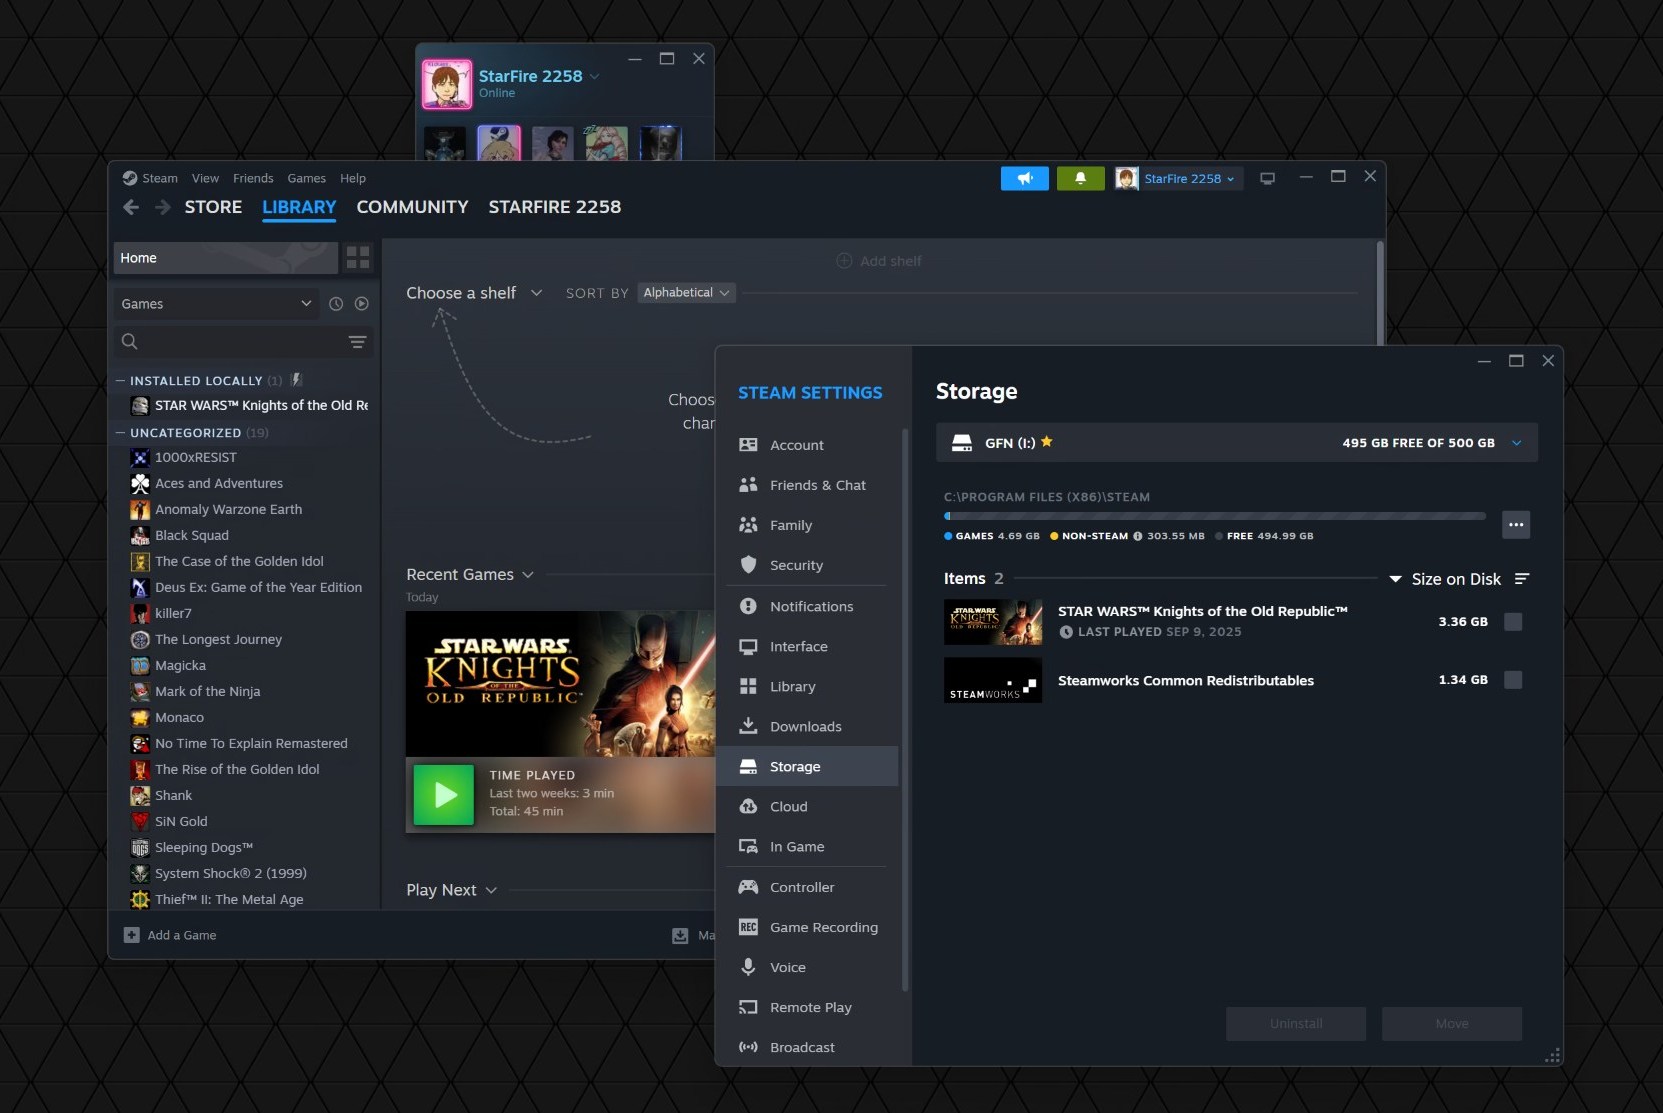
Task: Click the announcements megaphone icon
Action: tap(1024, 178)
